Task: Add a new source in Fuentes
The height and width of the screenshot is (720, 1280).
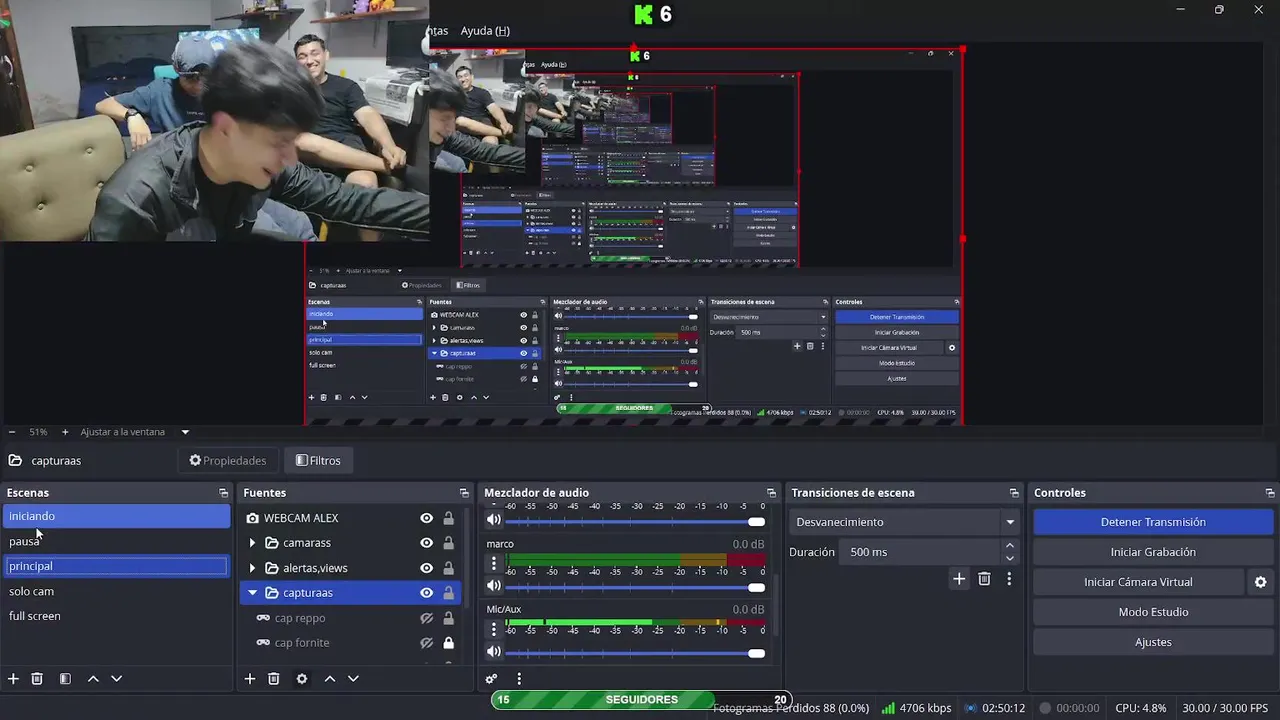Action: (x=250, y=678)
